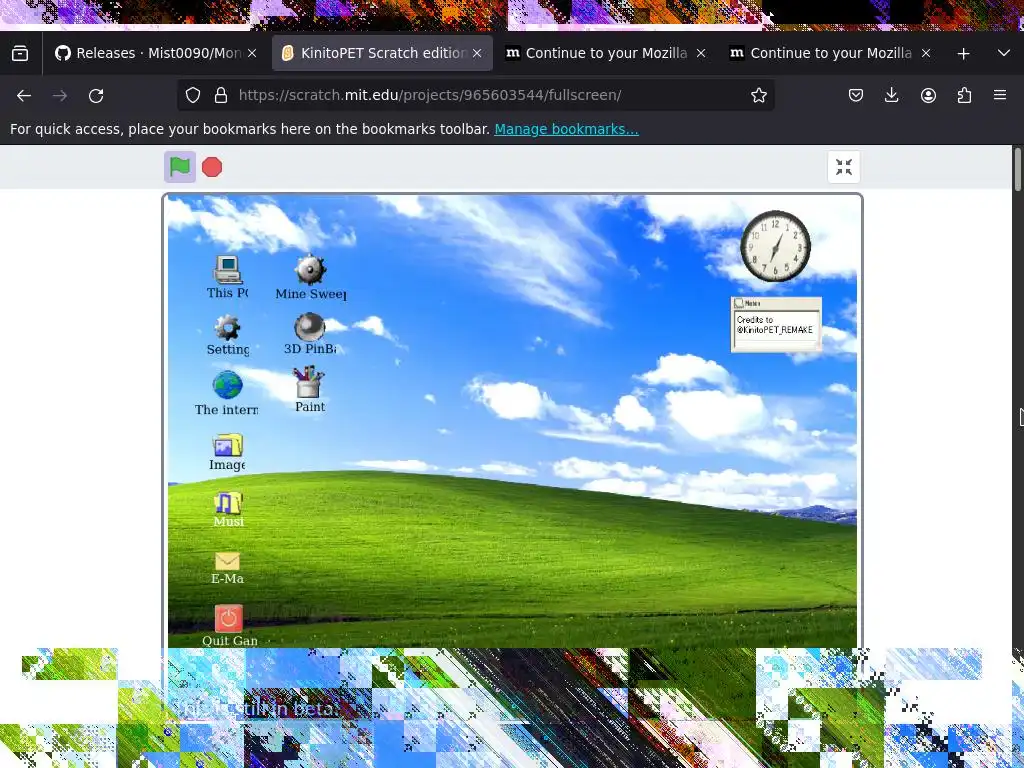Open the This PC desktop icon
Image resolution: width=1024 pixels, height=768 pixels.
coord(227,277)
